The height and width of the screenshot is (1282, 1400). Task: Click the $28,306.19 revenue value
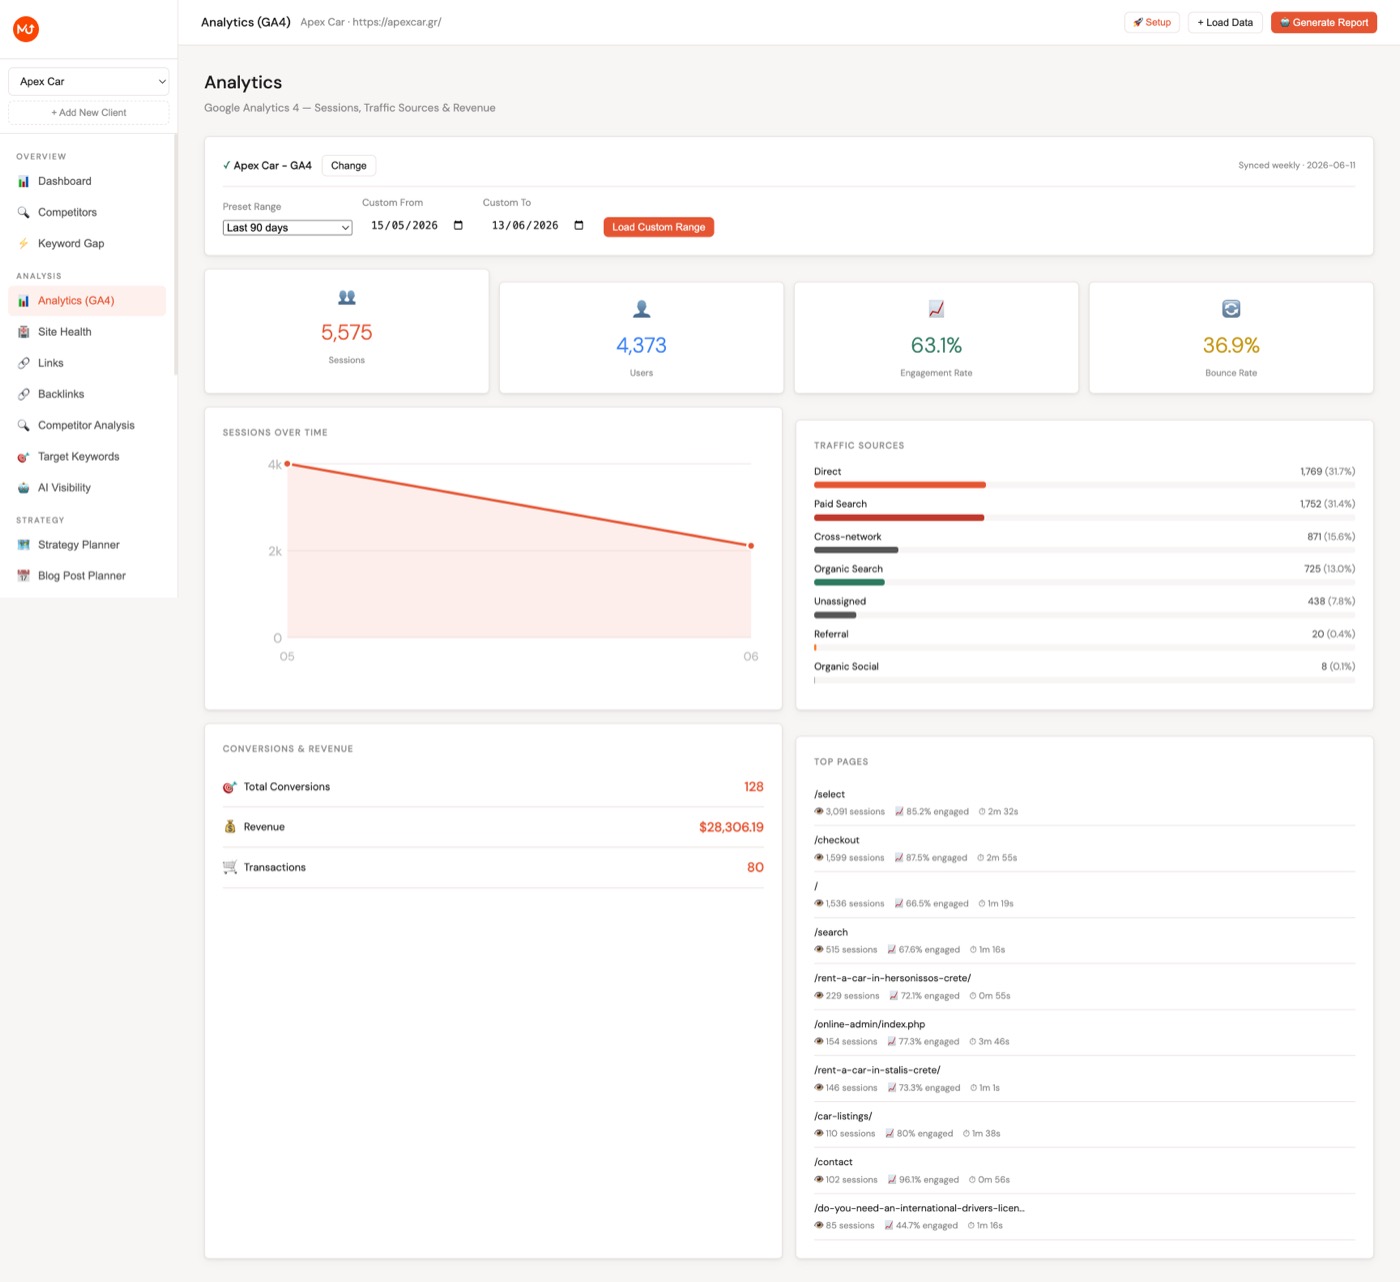pyautogui.click(x=731, y=827)
